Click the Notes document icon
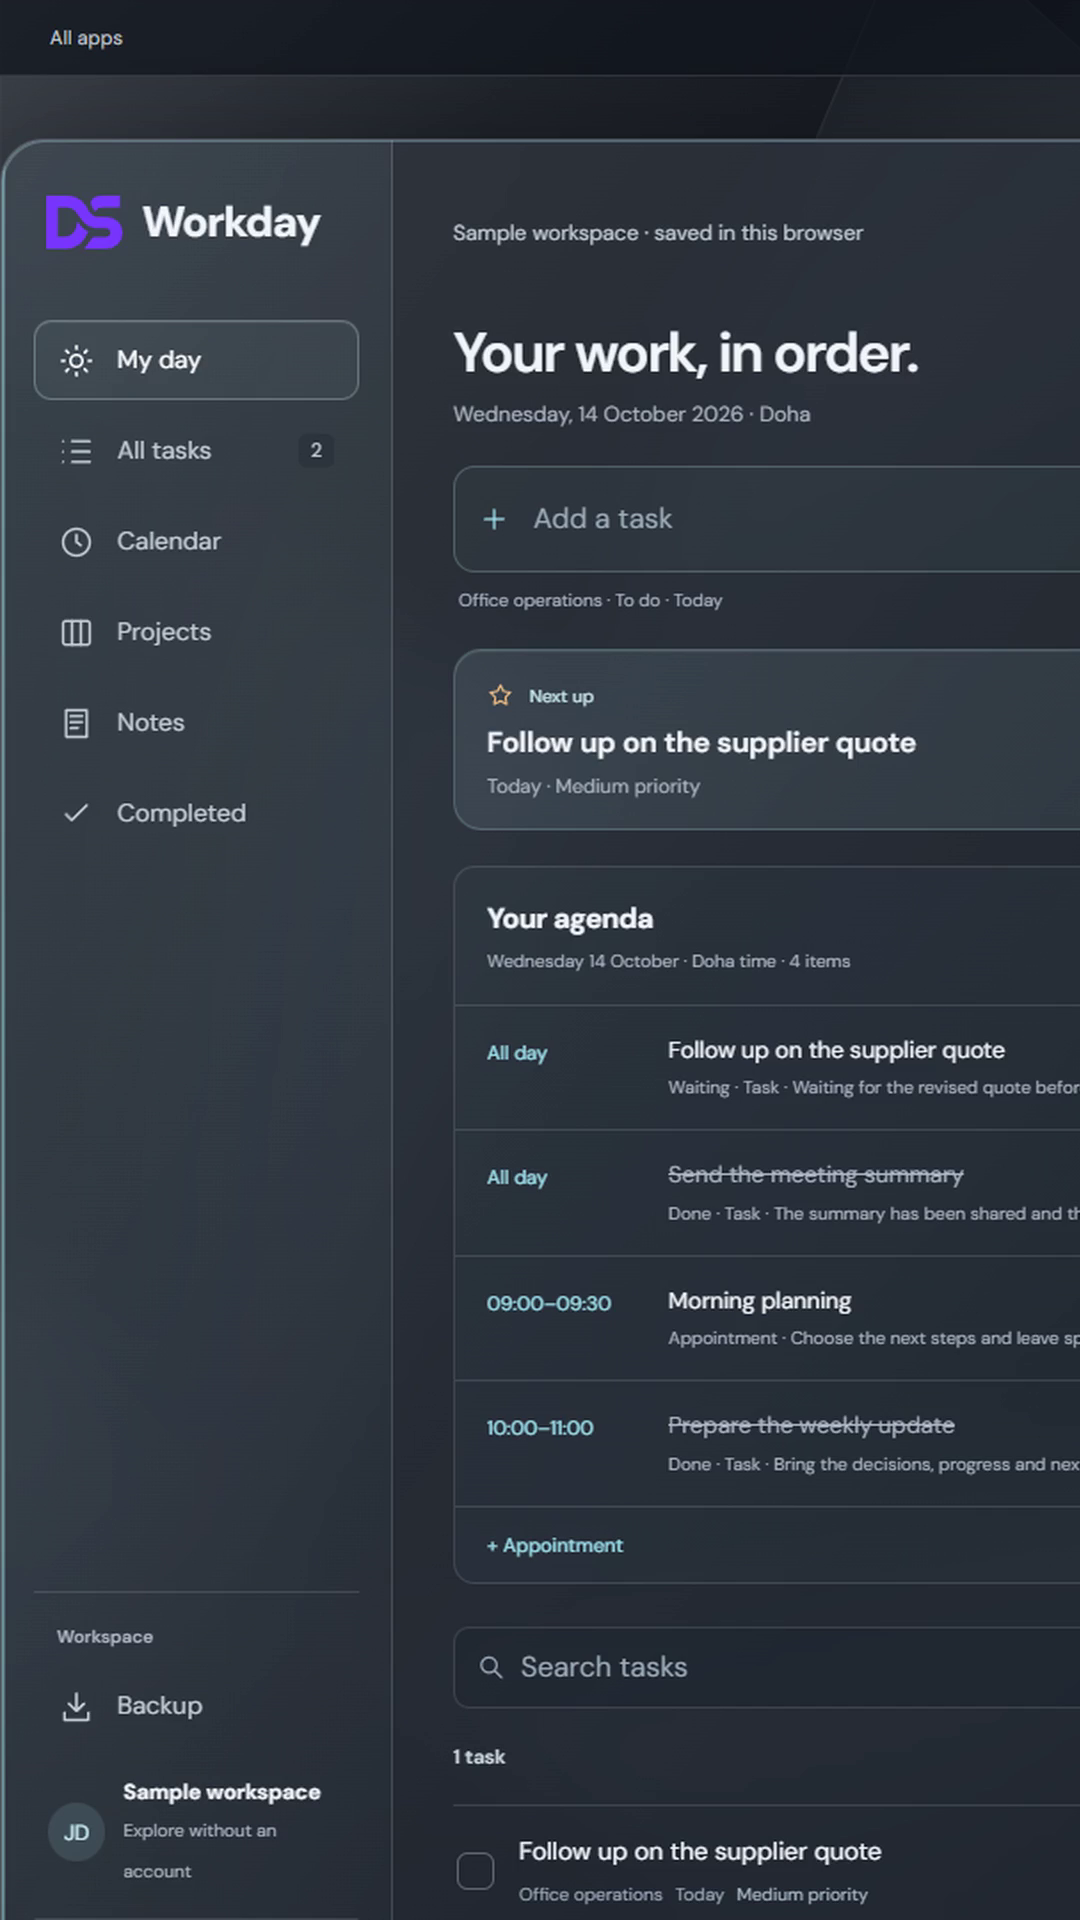The image size is (1080, 1920). coord(76,723)
